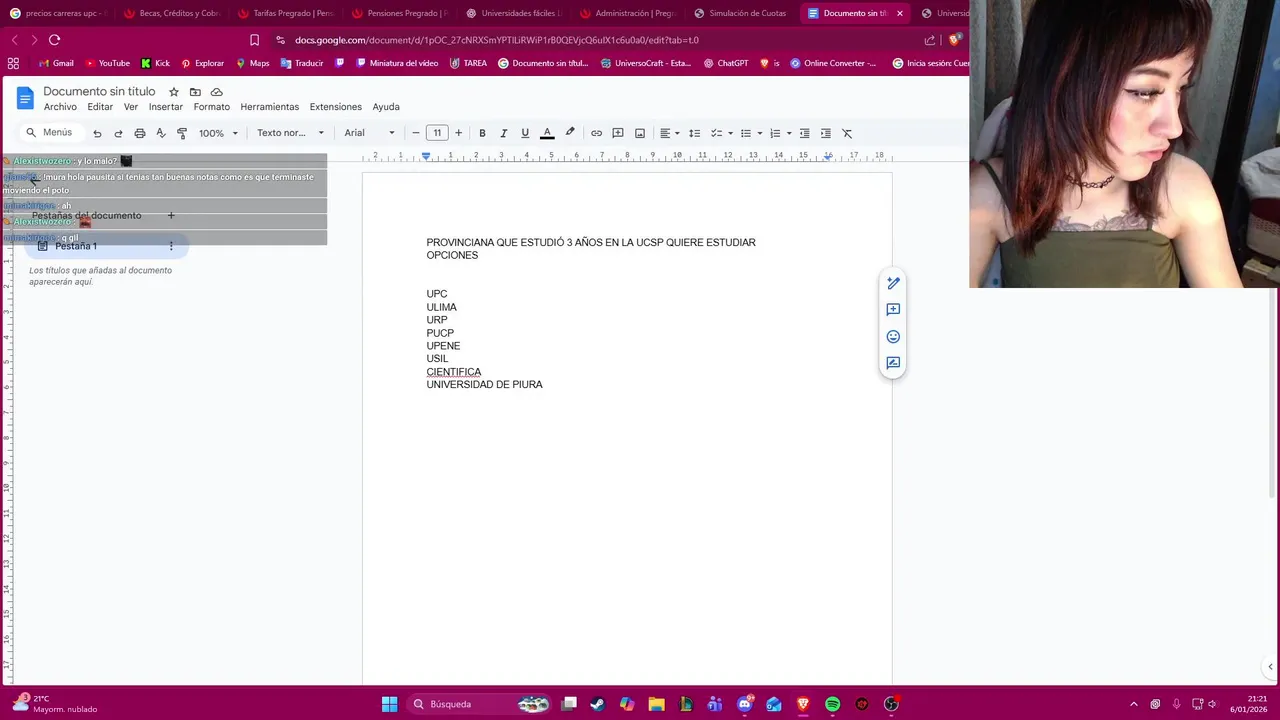
Task: Open the Pestaña 1 three-dot options
Action: click(x=171, y=246)
